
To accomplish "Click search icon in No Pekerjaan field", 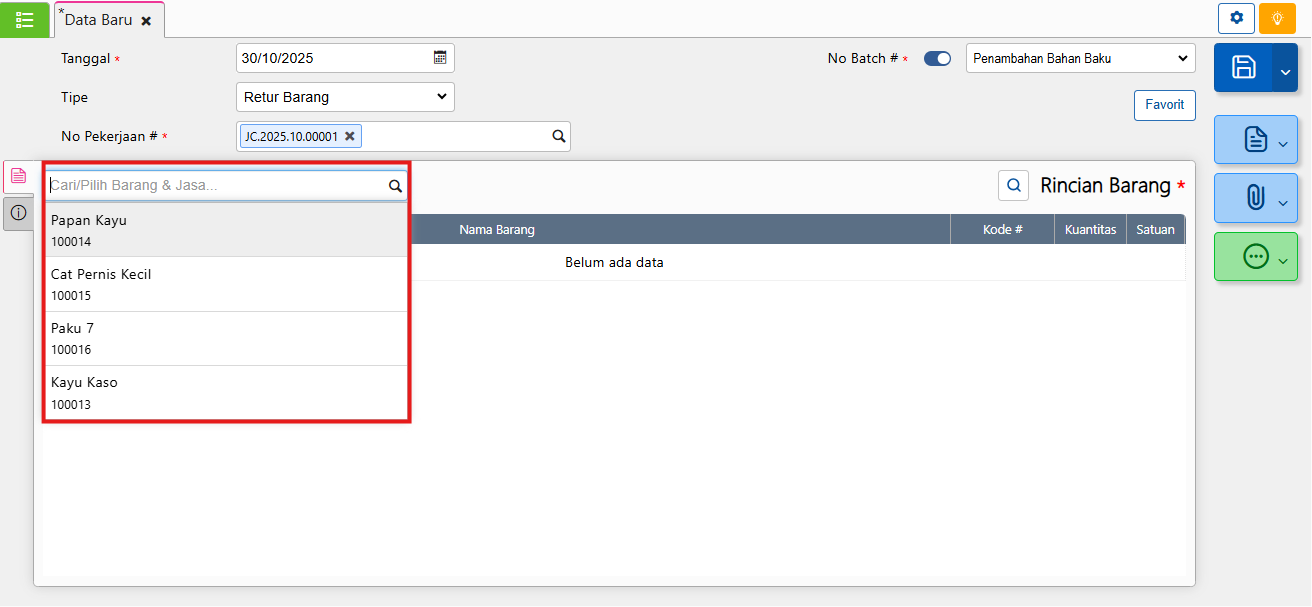I will click(559, 137).
